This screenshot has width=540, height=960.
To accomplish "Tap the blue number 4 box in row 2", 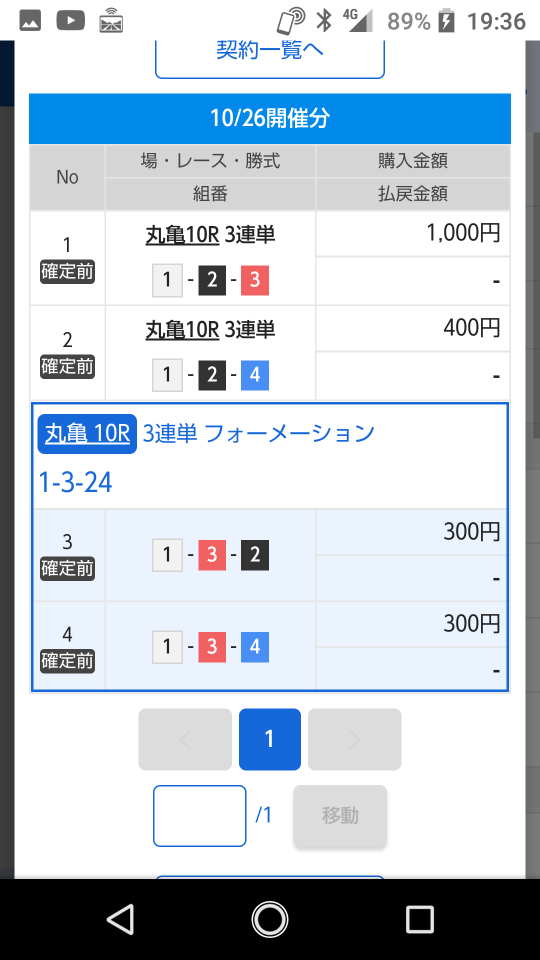I will [x=255, y=374].
